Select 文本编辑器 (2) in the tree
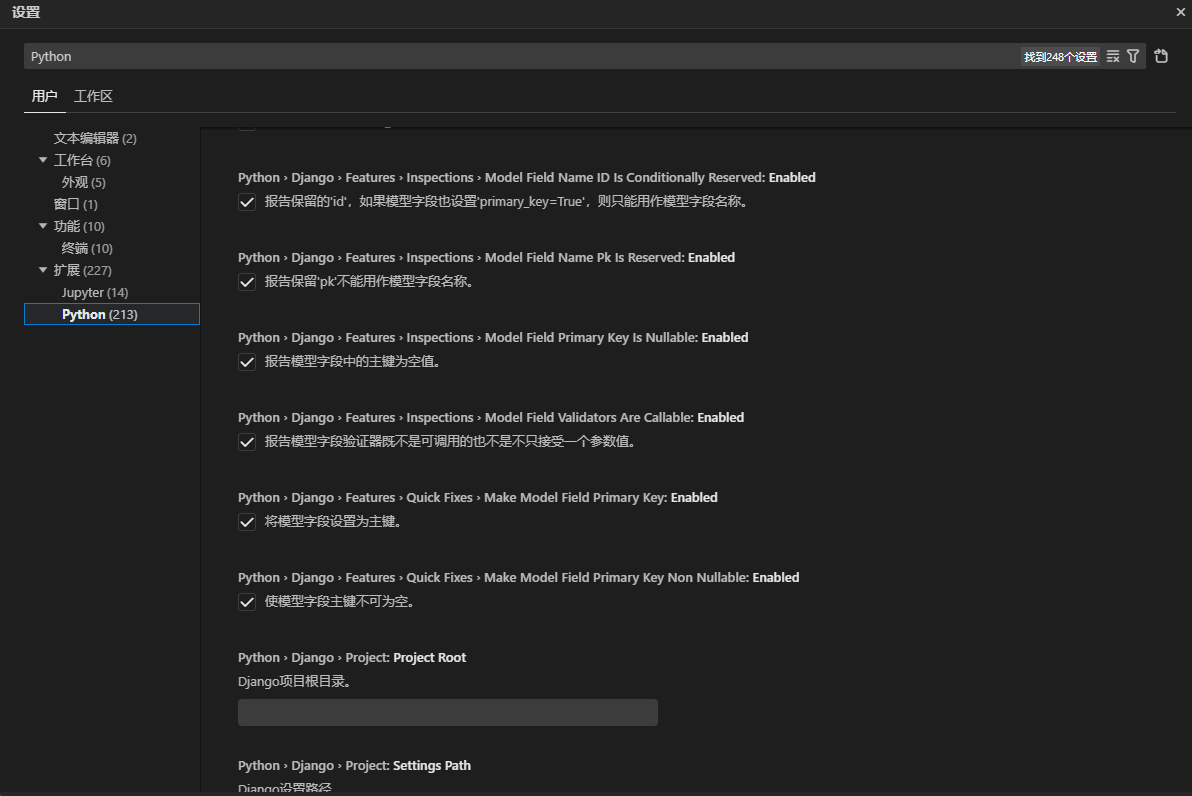 tap(95, 138)
